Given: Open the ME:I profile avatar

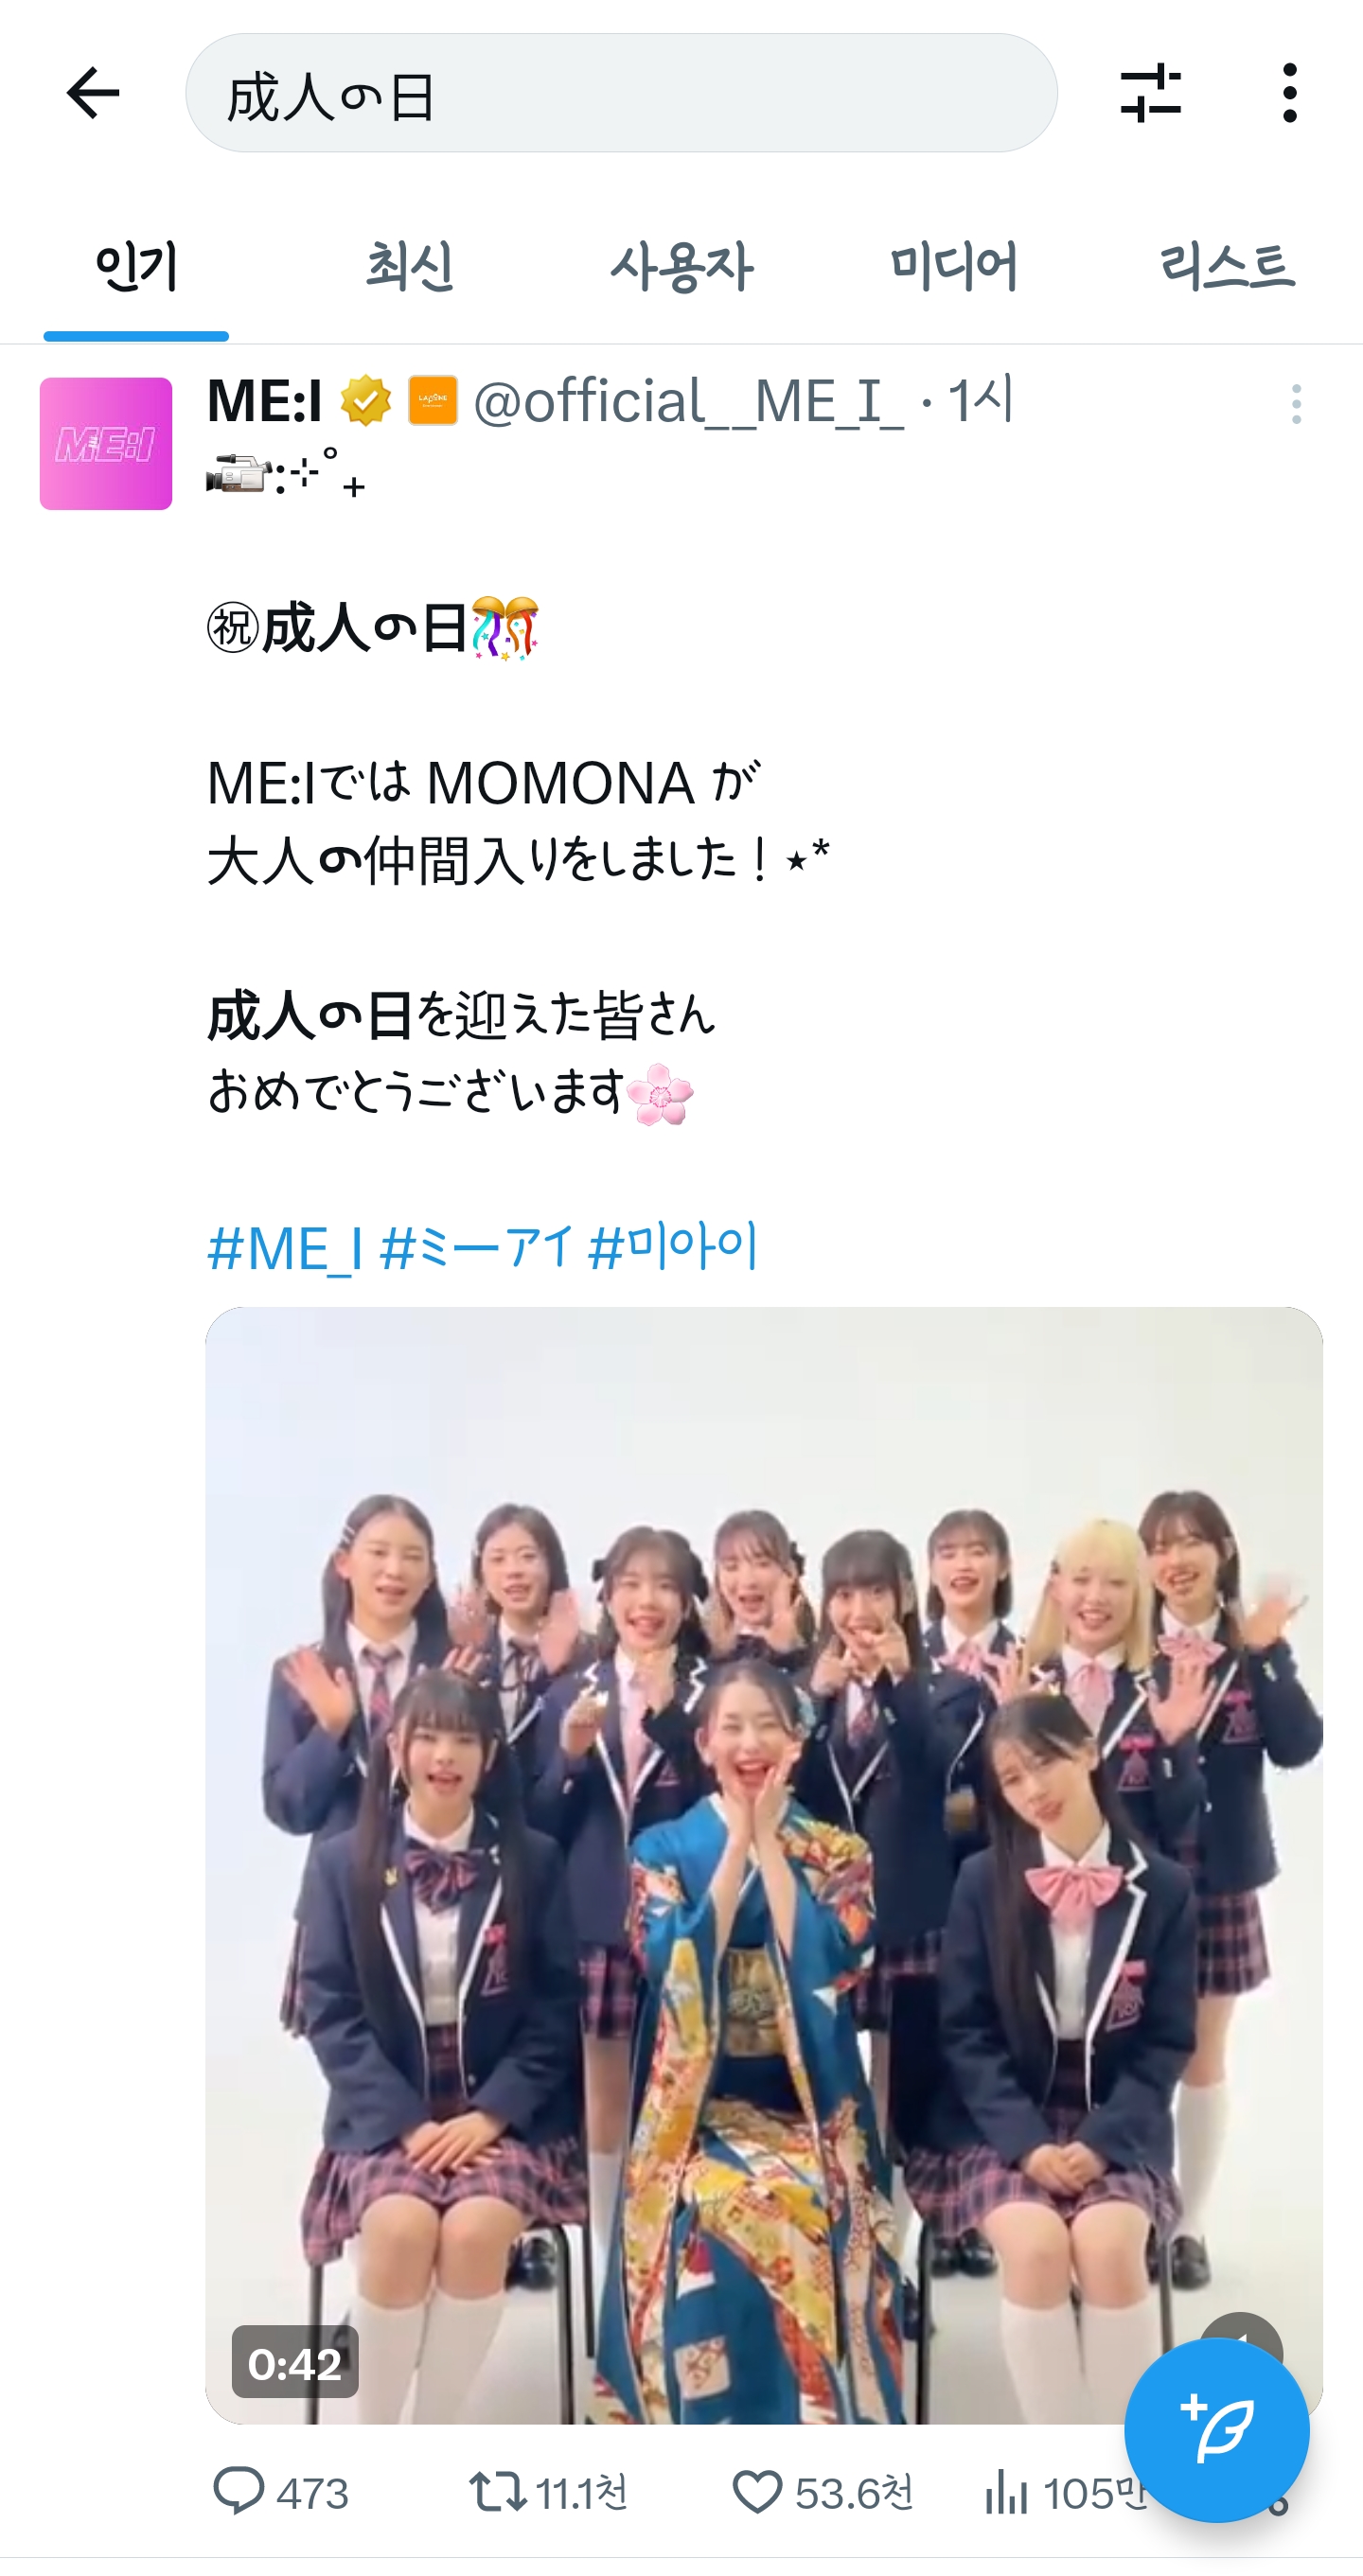Looking at the screenshot, I should 106,443.
